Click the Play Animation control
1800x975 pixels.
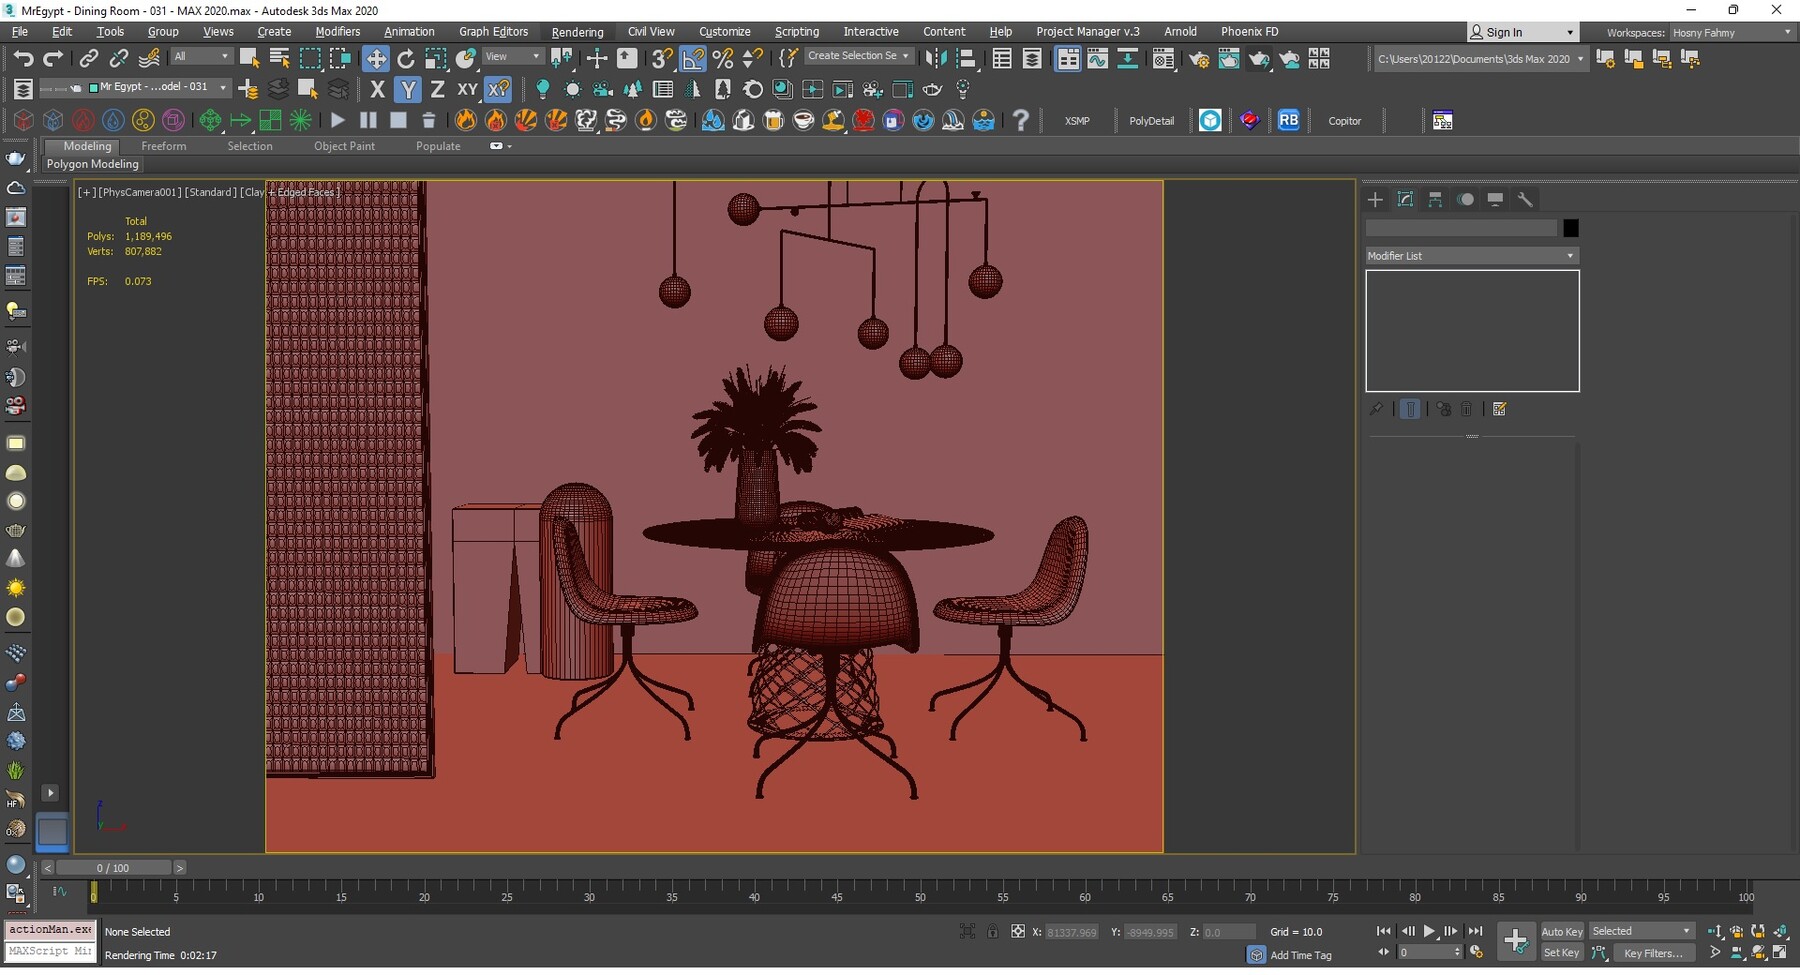coord(1430,931)
